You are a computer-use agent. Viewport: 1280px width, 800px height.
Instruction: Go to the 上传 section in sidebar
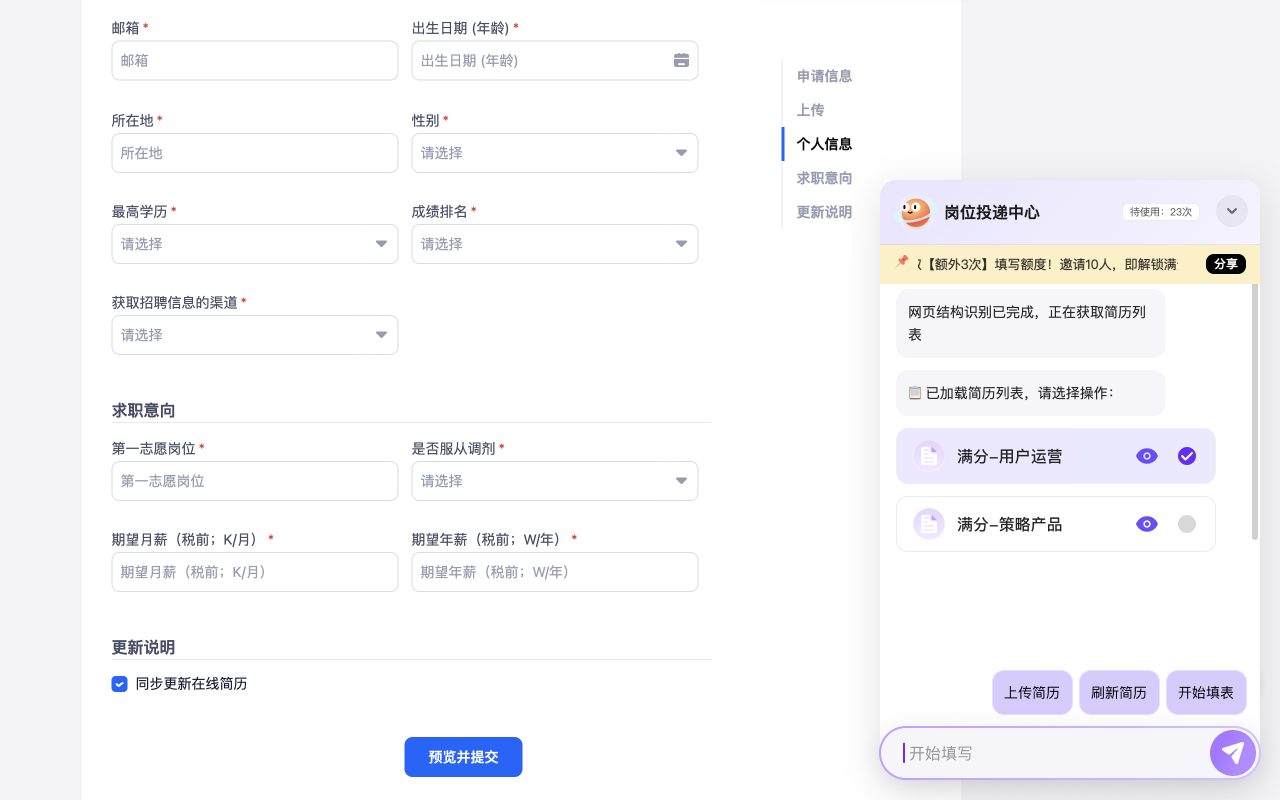pyautogui.click(x=810, y=110)
